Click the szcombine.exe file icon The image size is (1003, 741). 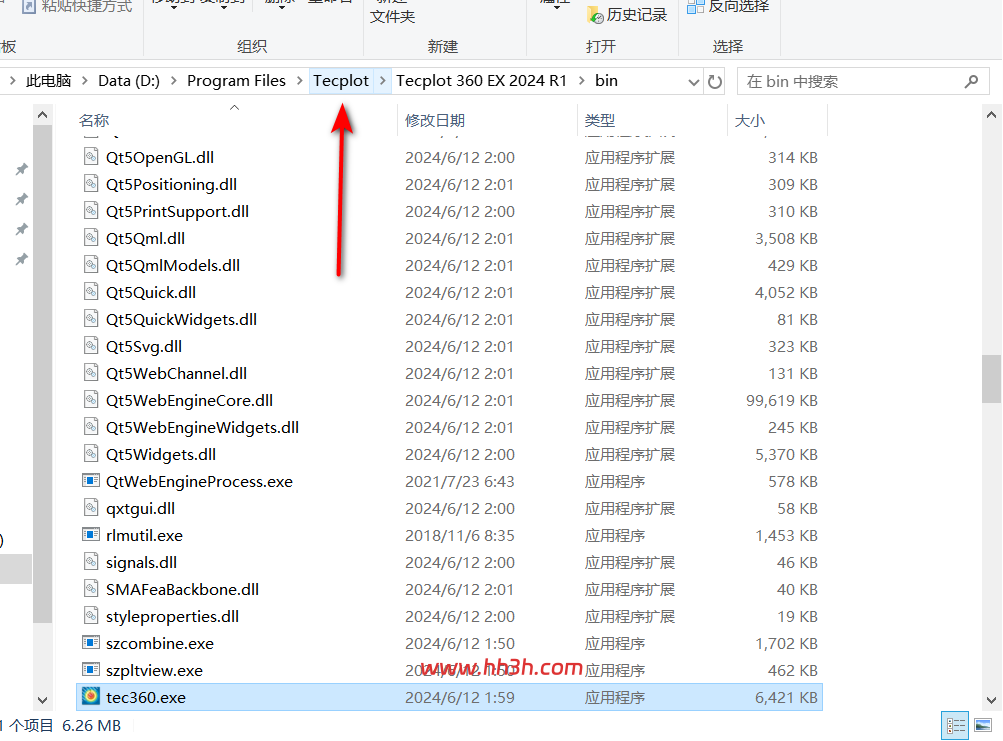91,642
